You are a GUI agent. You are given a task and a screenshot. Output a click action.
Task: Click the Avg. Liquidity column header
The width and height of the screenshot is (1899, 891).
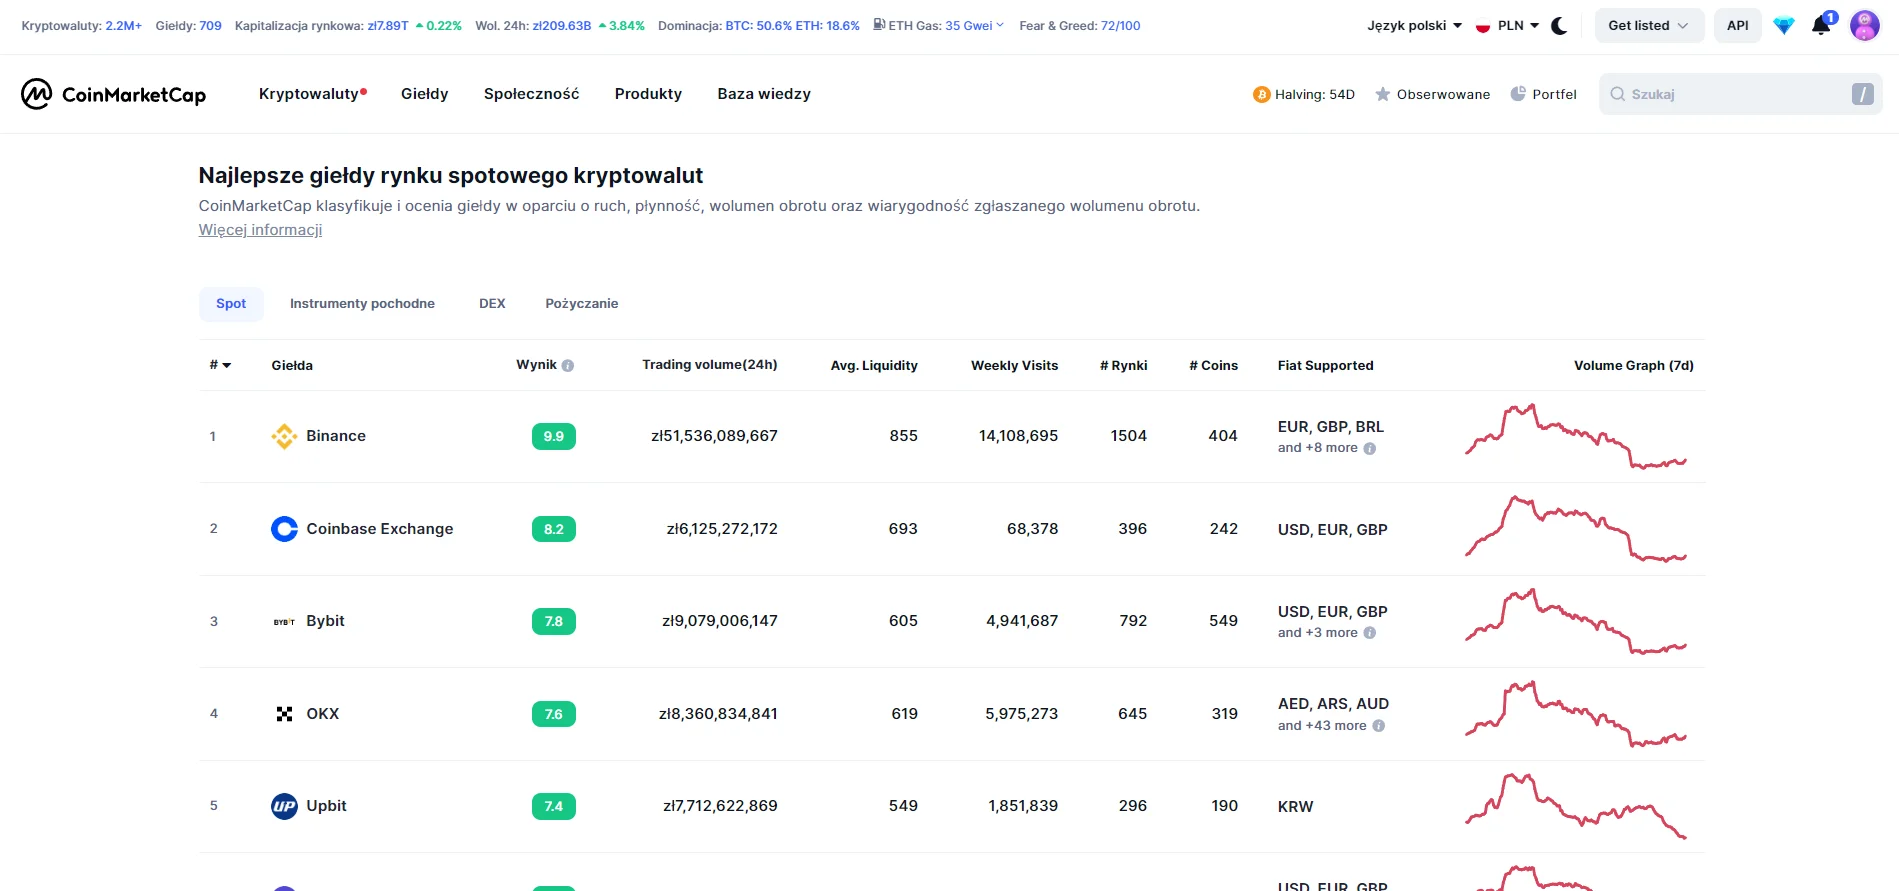coord(874,366)
